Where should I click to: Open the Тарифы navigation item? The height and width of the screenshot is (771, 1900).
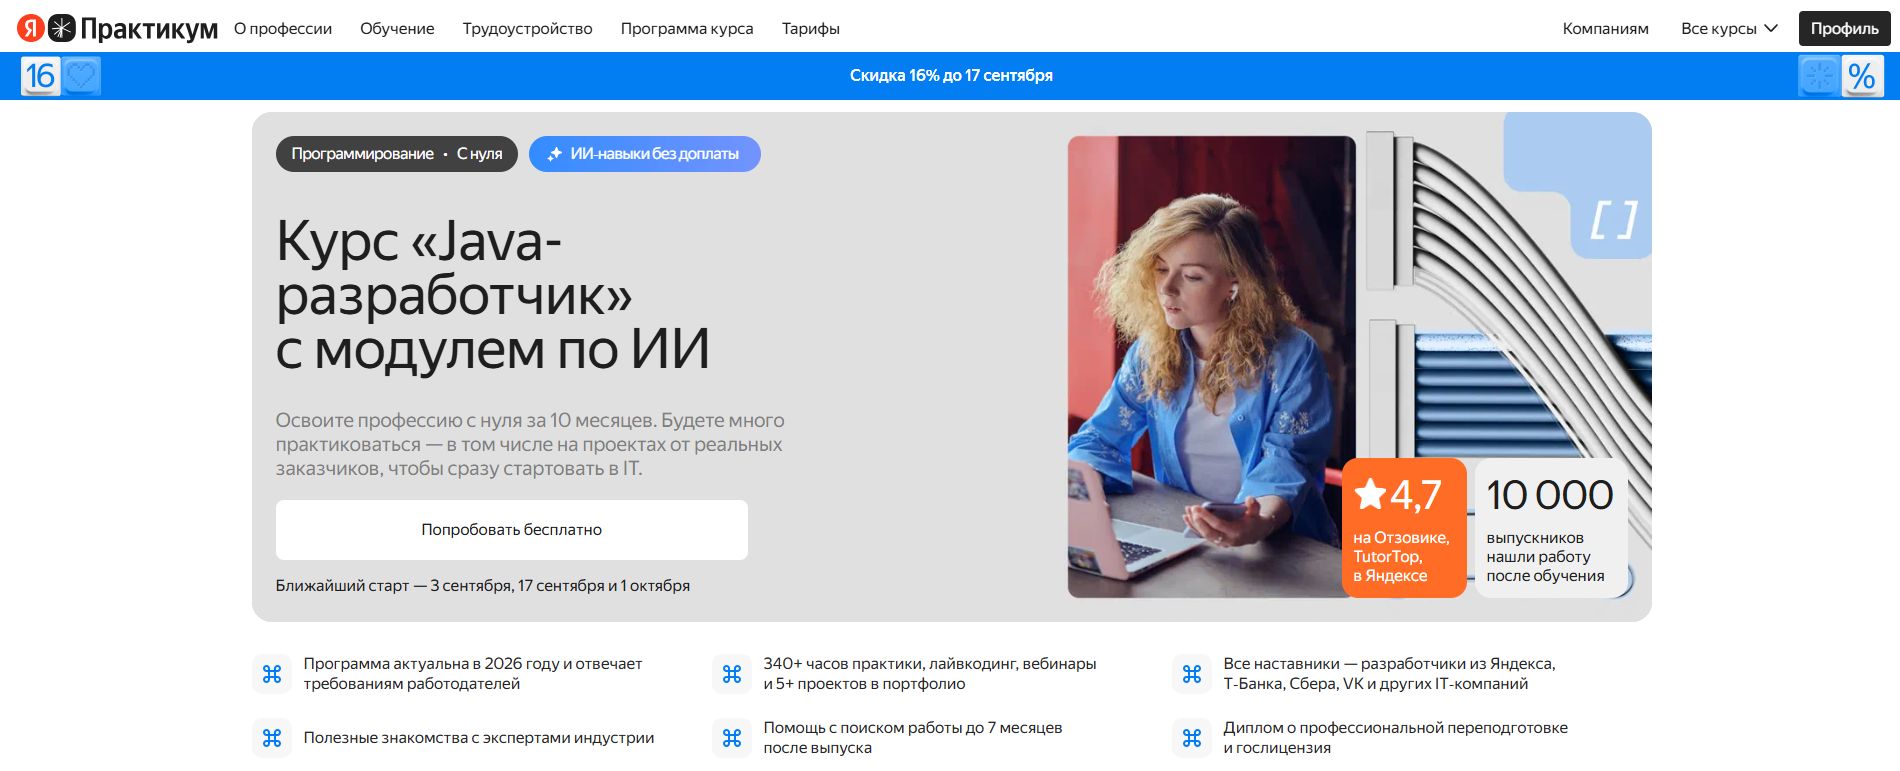(811, 28)
